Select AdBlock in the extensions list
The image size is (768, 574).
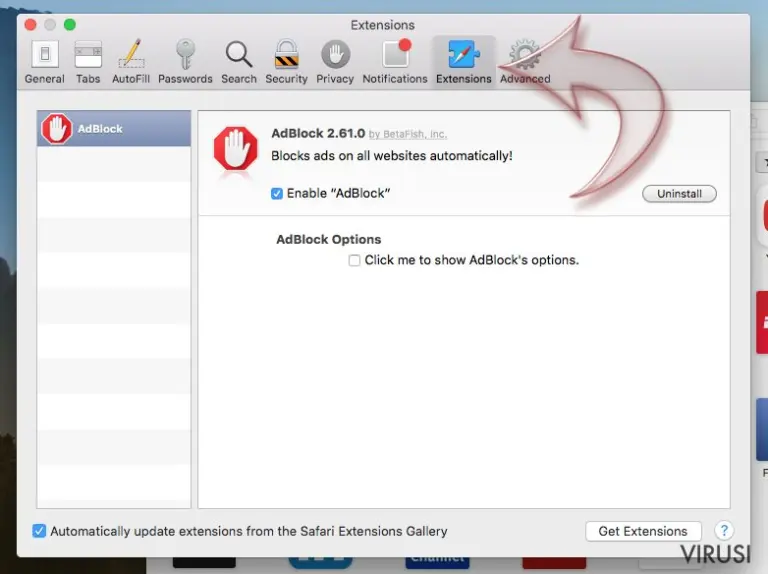pyautogui.click(x=114, y=128)
